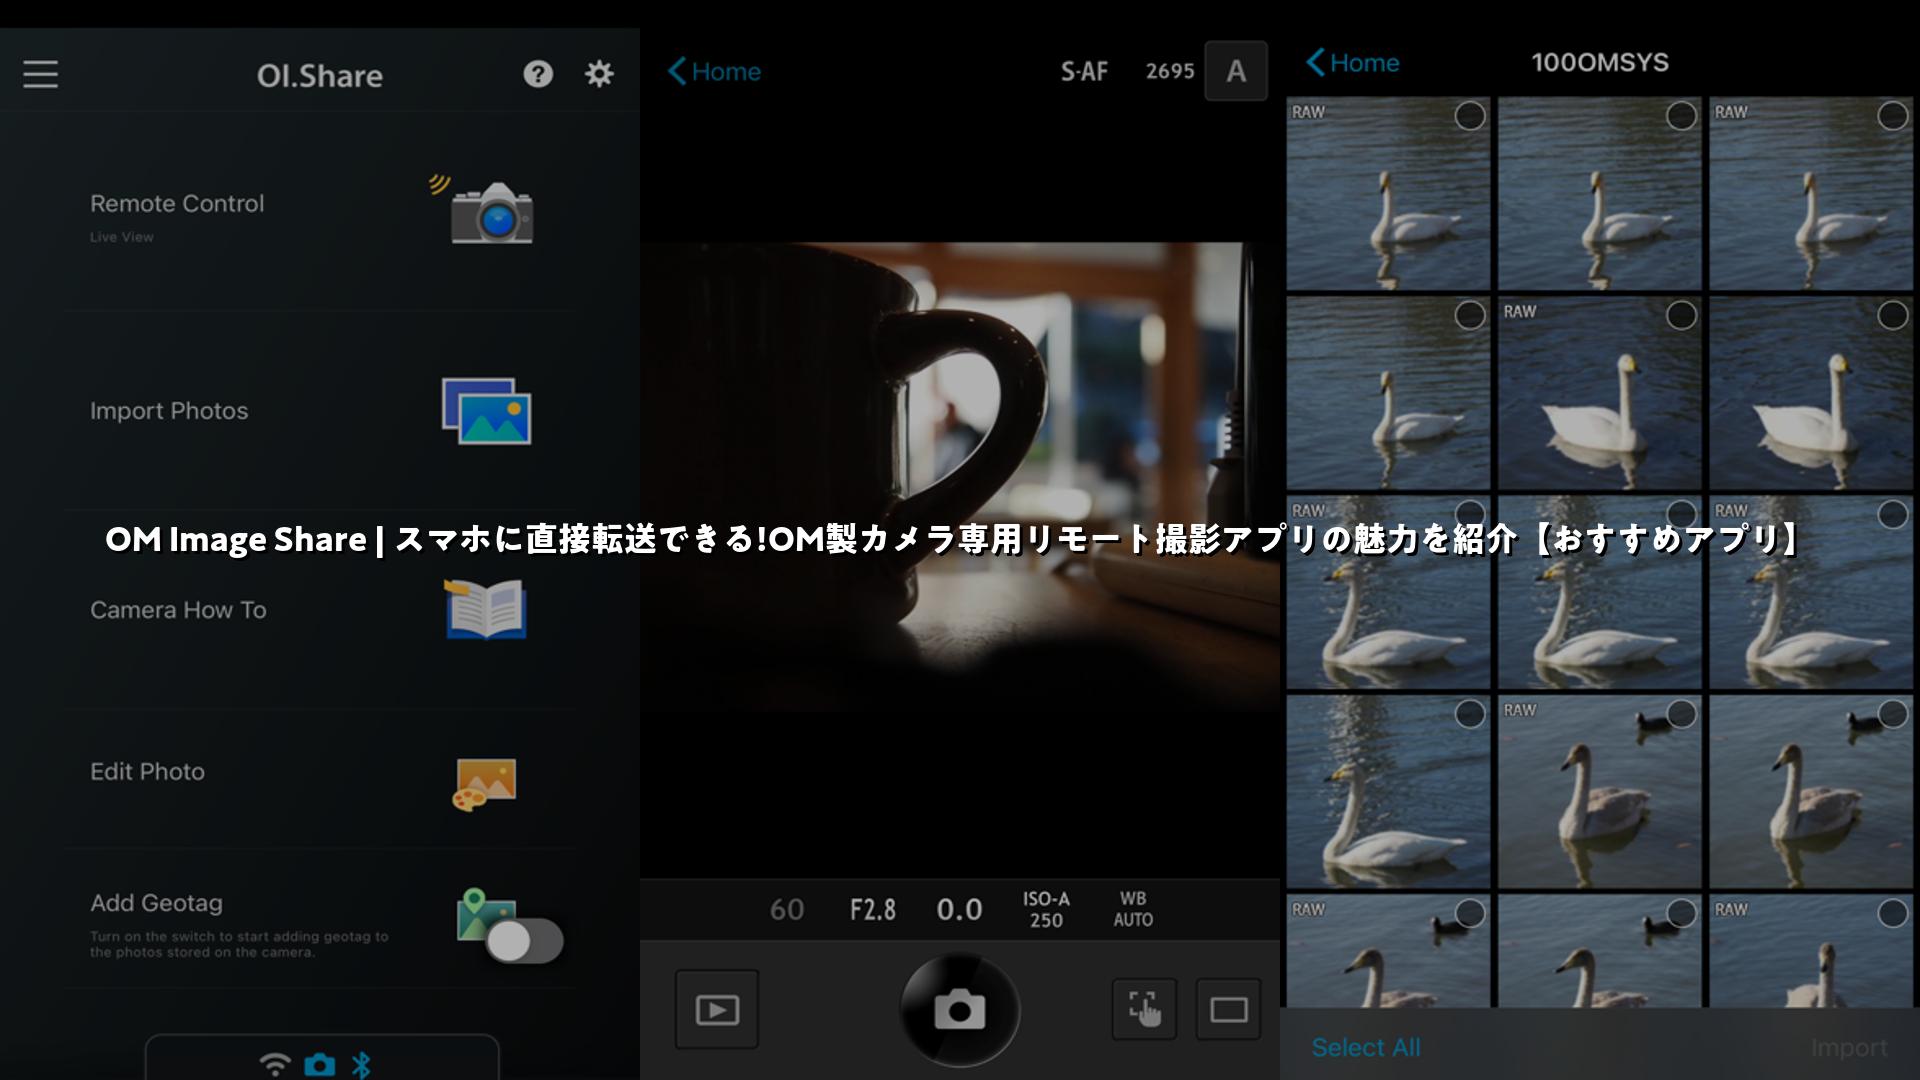
Task: Tap the camera status icon beside Wi-Fi
Action: point(320,1064)
